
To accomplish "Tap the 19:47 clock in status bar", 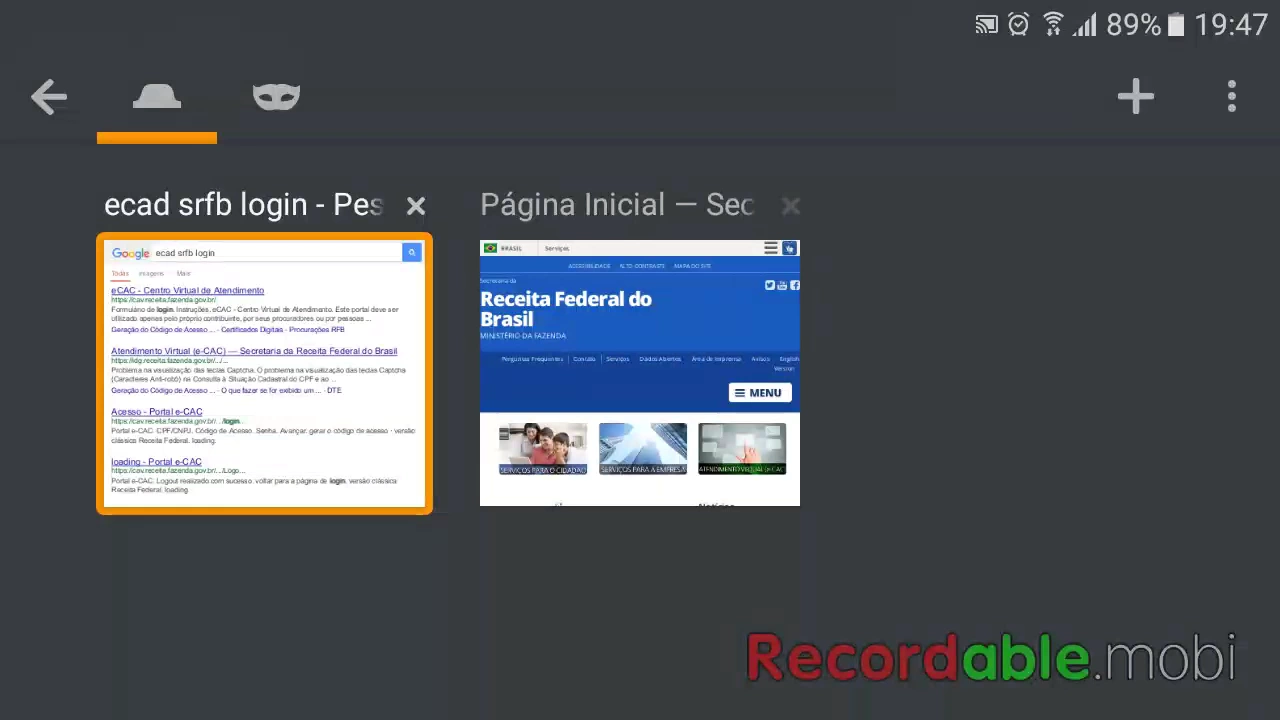I will [1231, 25].
